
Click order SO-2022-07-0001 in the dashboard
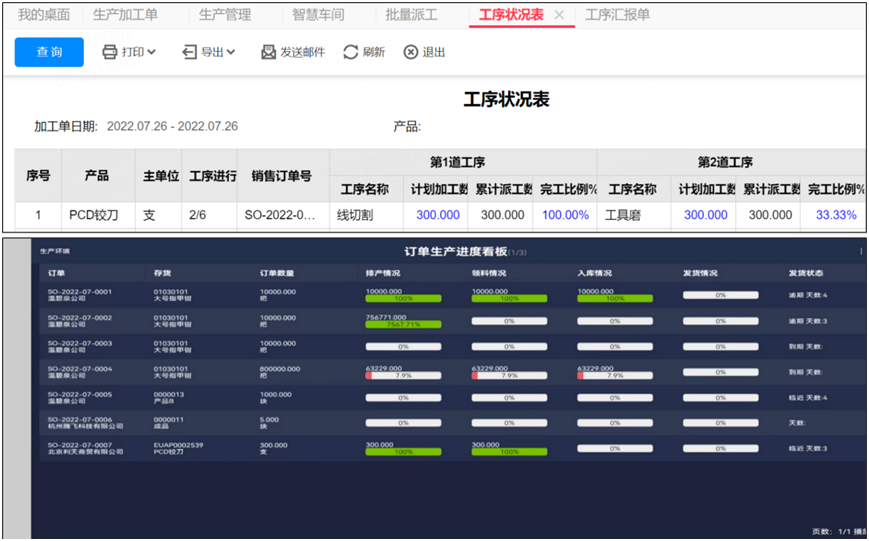click(x=80, y=291)
